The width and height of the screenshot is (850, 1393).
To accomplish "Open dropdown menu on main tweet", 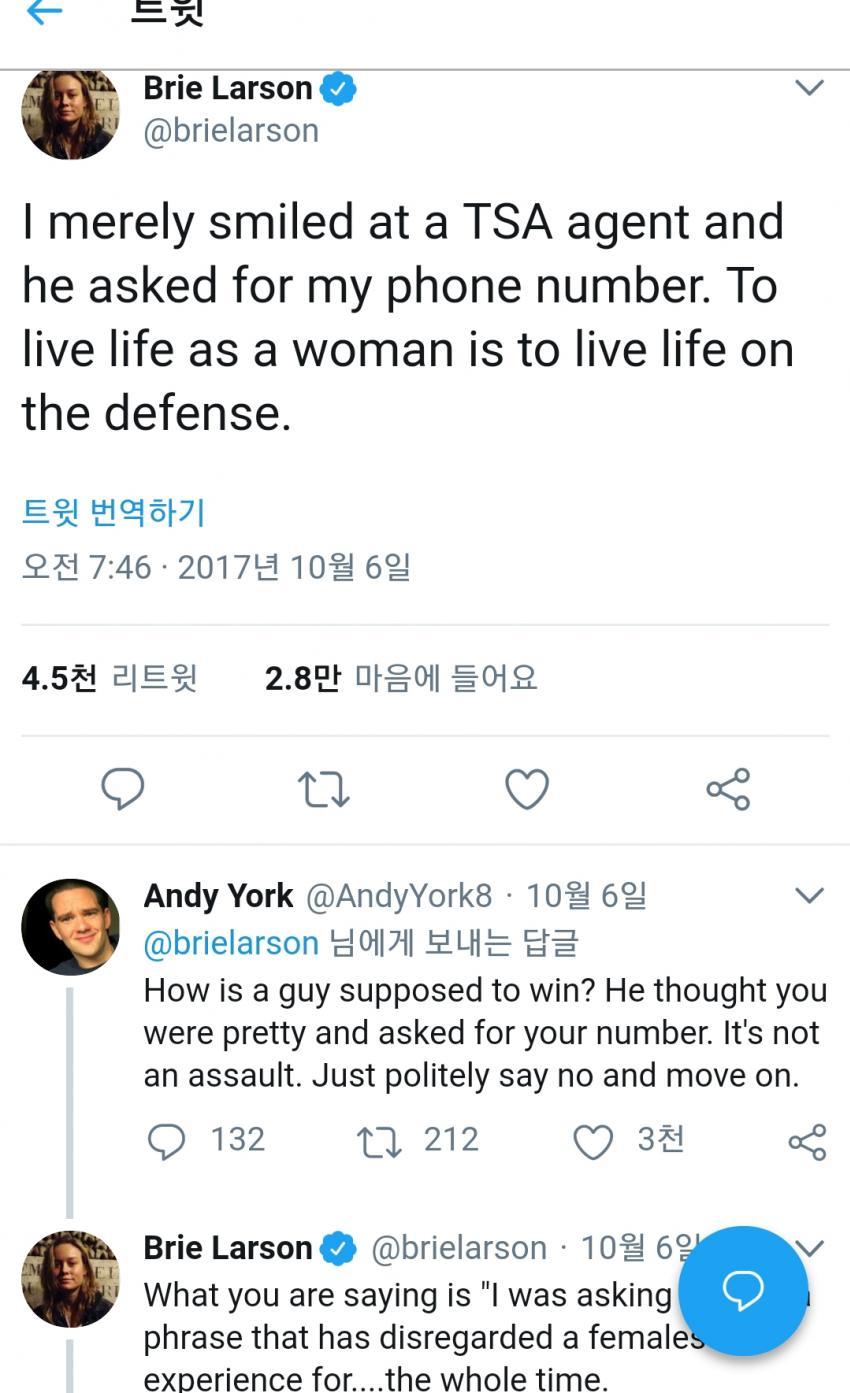I will (x=809, y=88).
